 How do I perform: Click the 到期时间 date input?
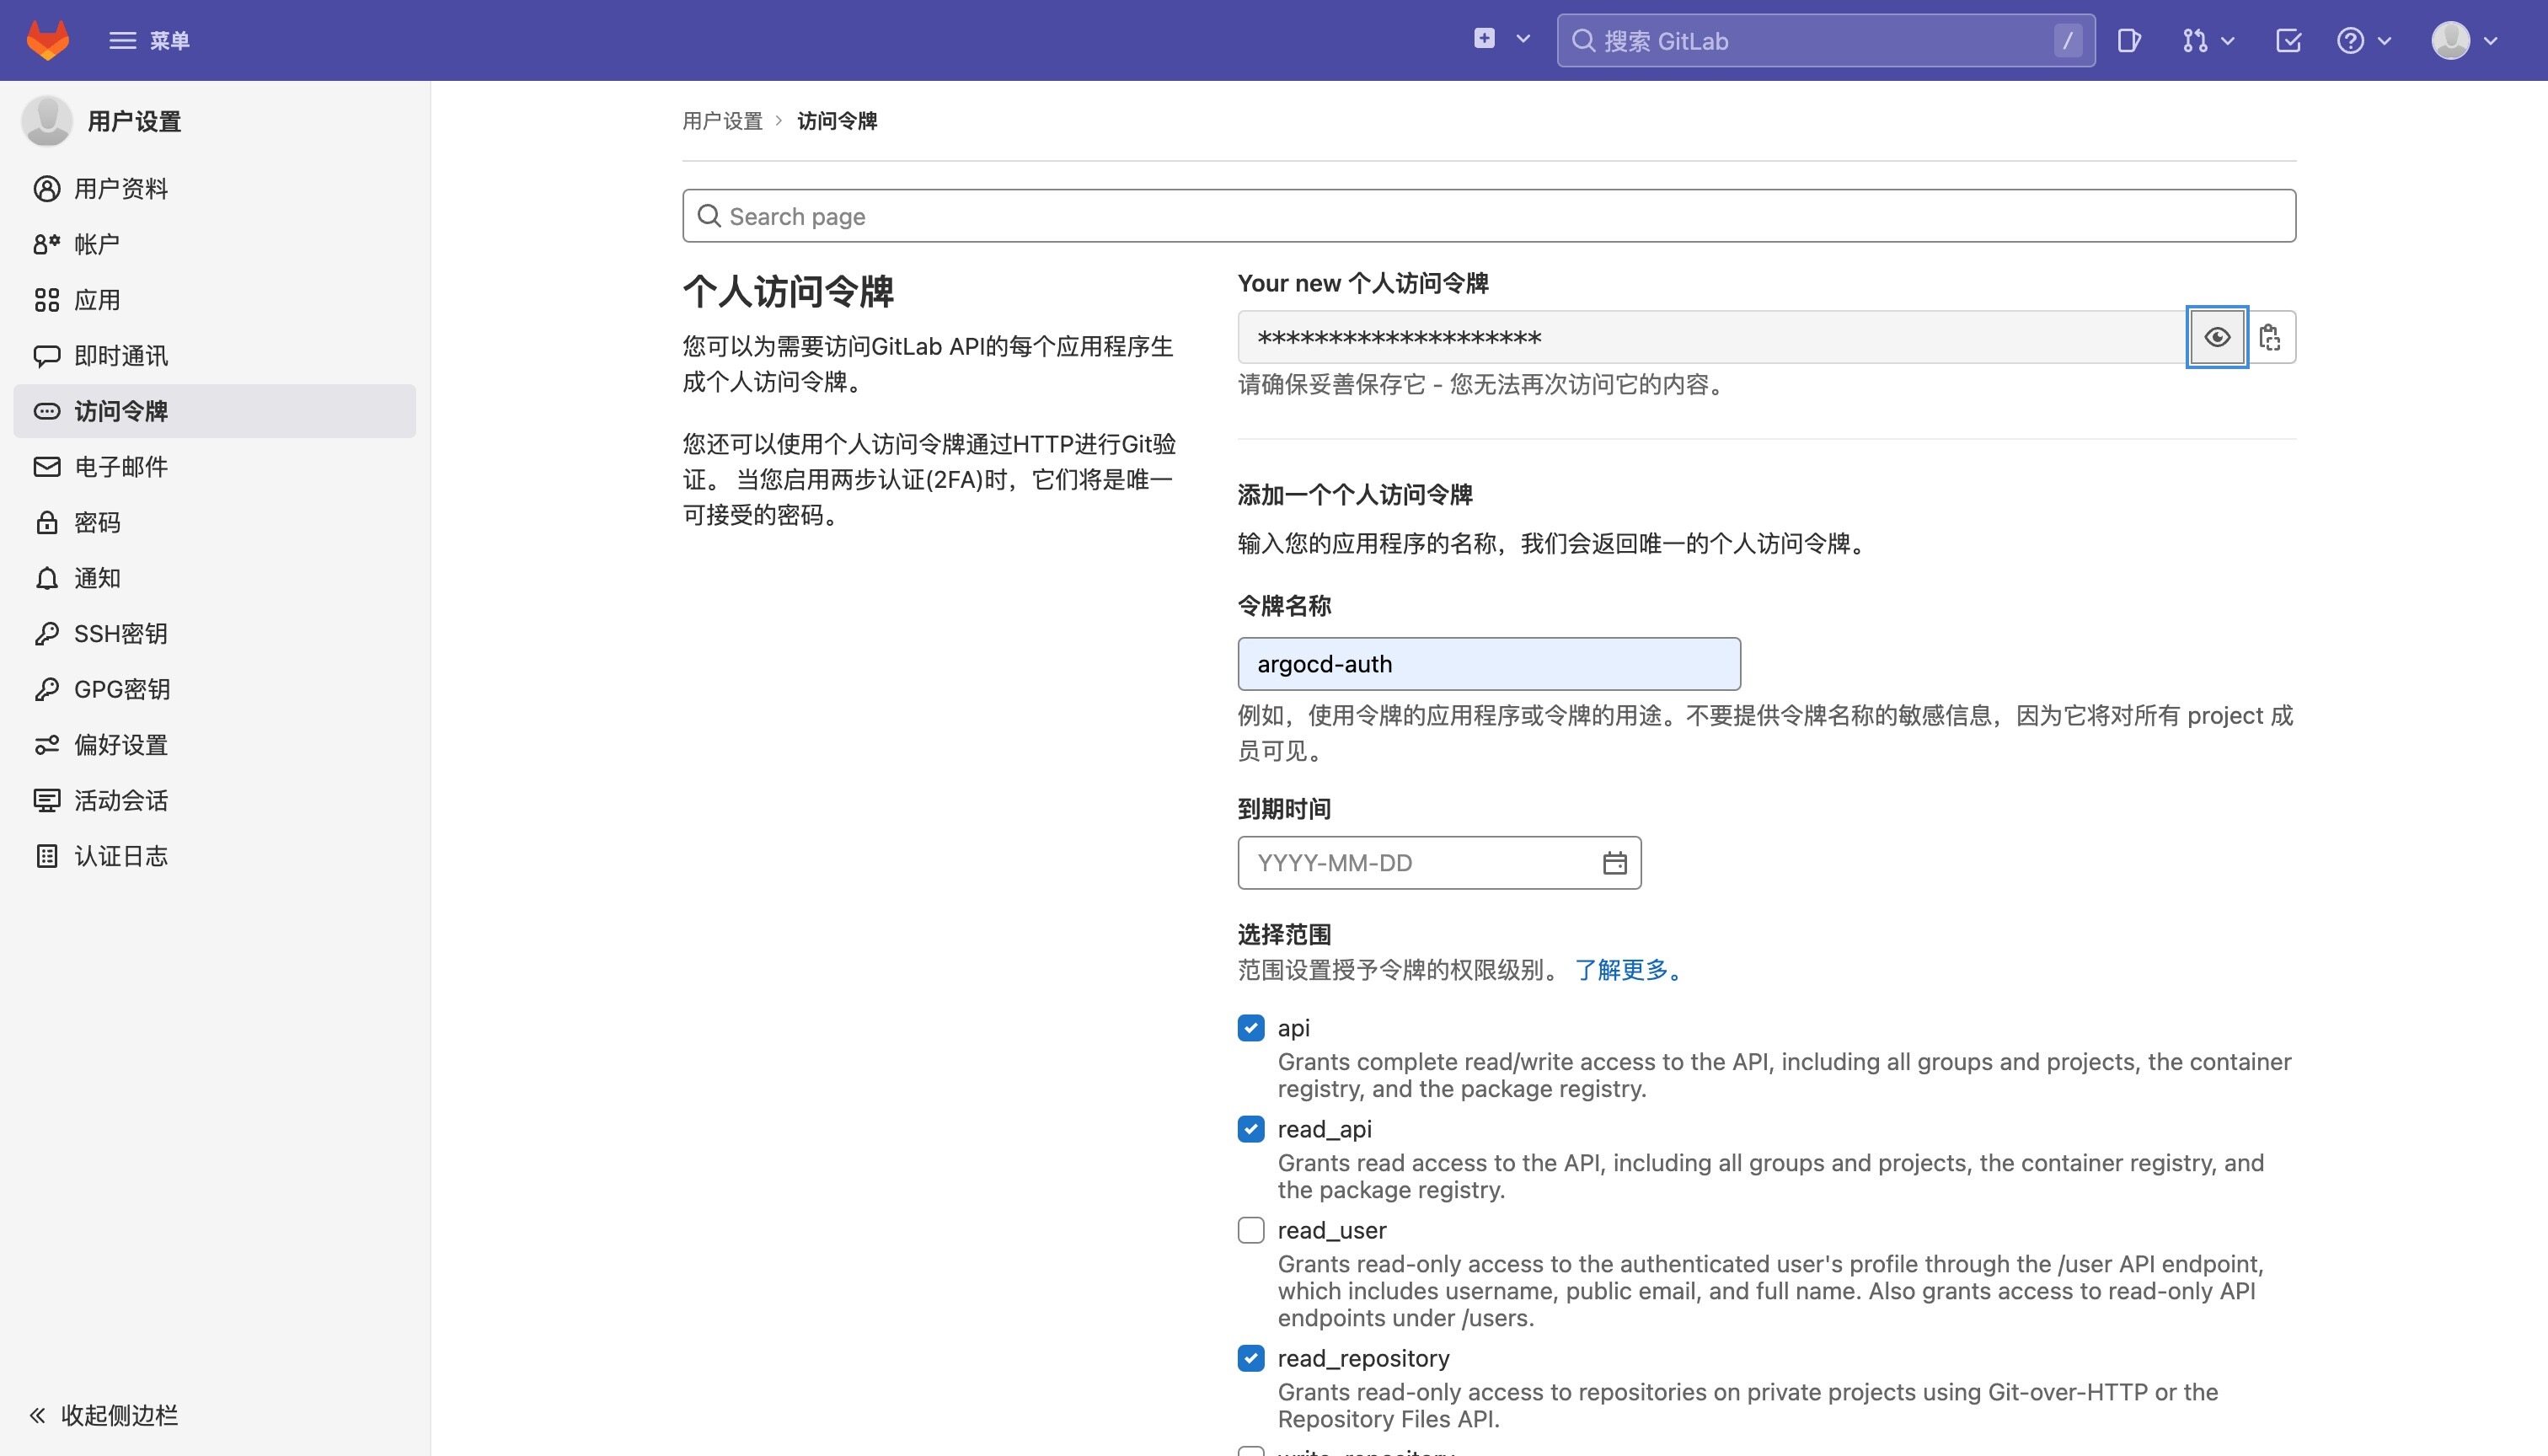click(1439, 863)
